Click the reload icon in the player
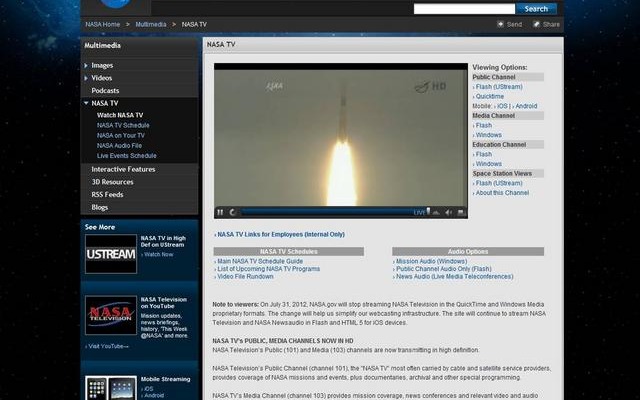This screenshot has height=400, width=640. 232,212
